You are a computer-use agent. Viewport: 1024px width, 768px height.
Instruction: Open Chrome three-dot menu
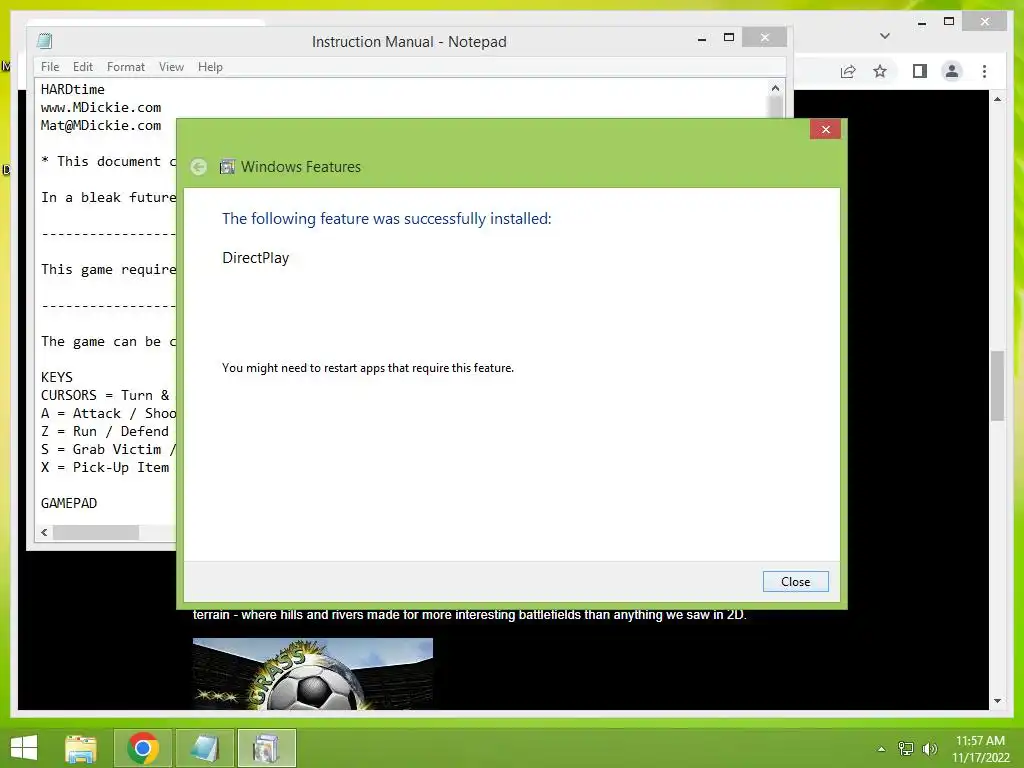tap(985, 71)
